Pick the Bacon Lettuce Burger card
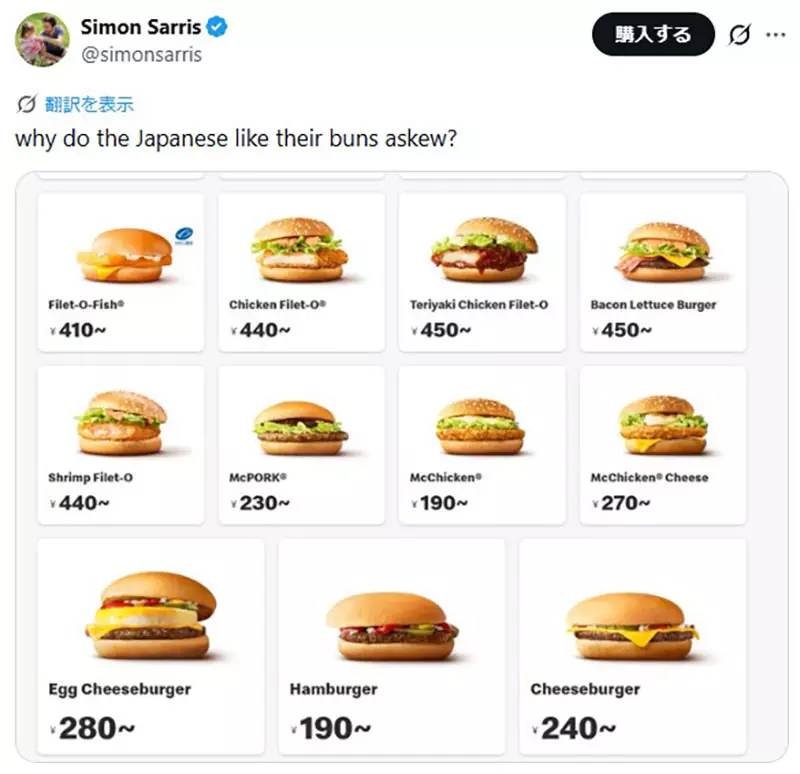The image size is (800, 774). click(x=663, y=271)
